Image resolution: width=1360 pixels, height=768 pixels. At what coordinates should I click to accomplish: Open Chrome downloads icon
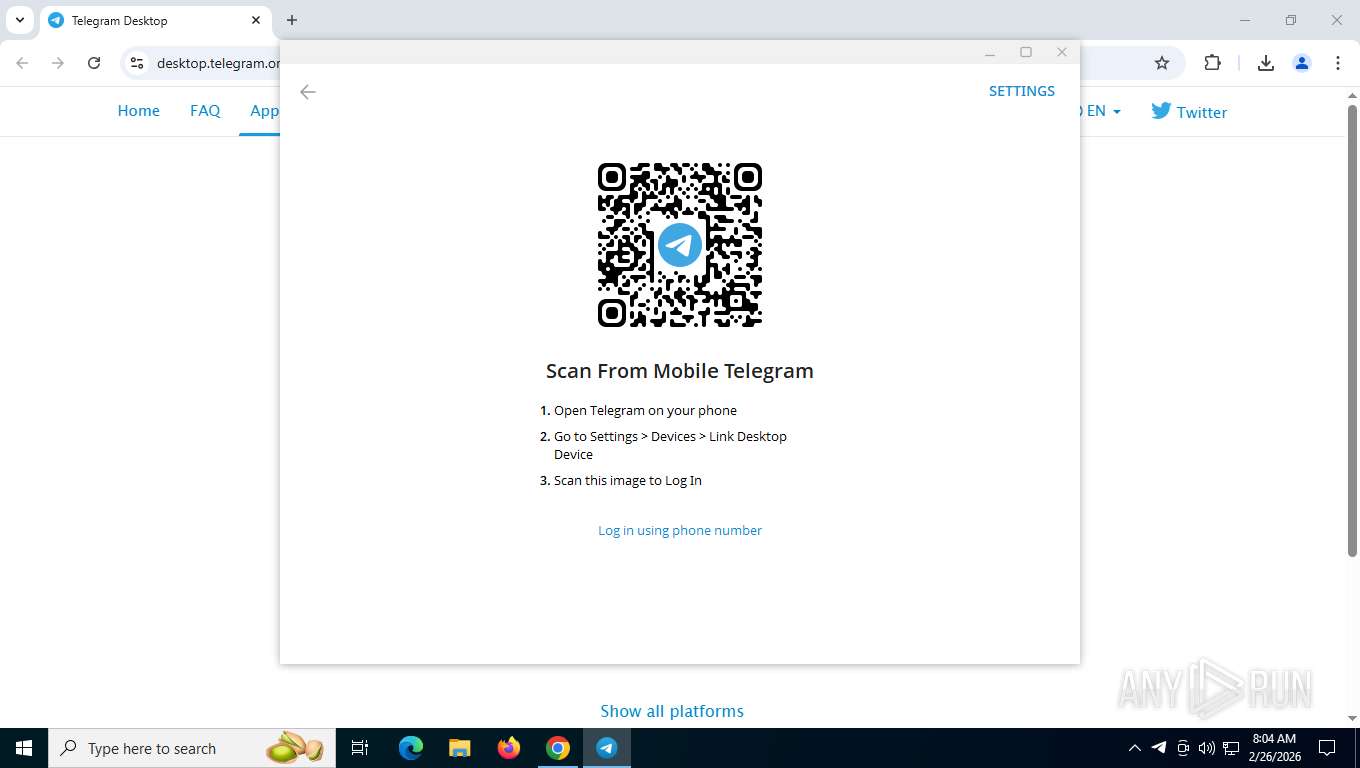pyautogui.click(x=1265, y=63)
